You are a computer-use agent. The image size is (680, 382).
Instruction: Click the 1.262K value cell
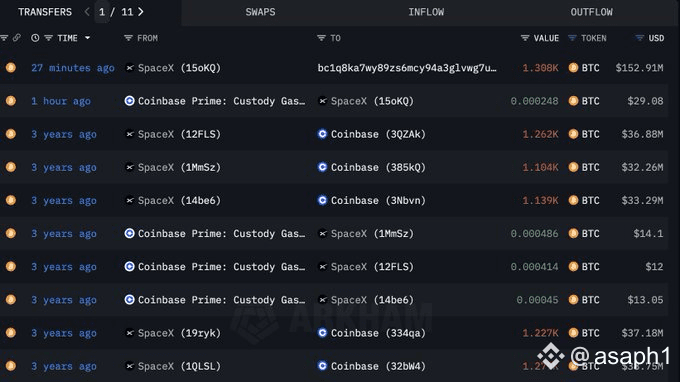(540, 134)
